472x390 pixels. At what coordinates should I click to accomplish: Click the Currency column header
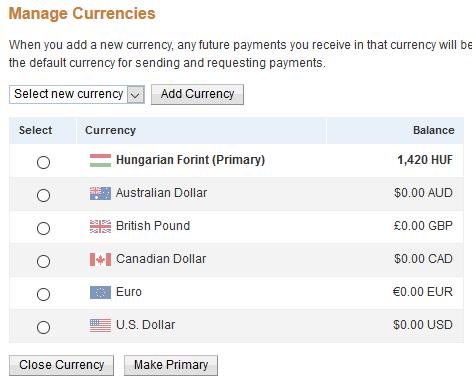point(110,130)
